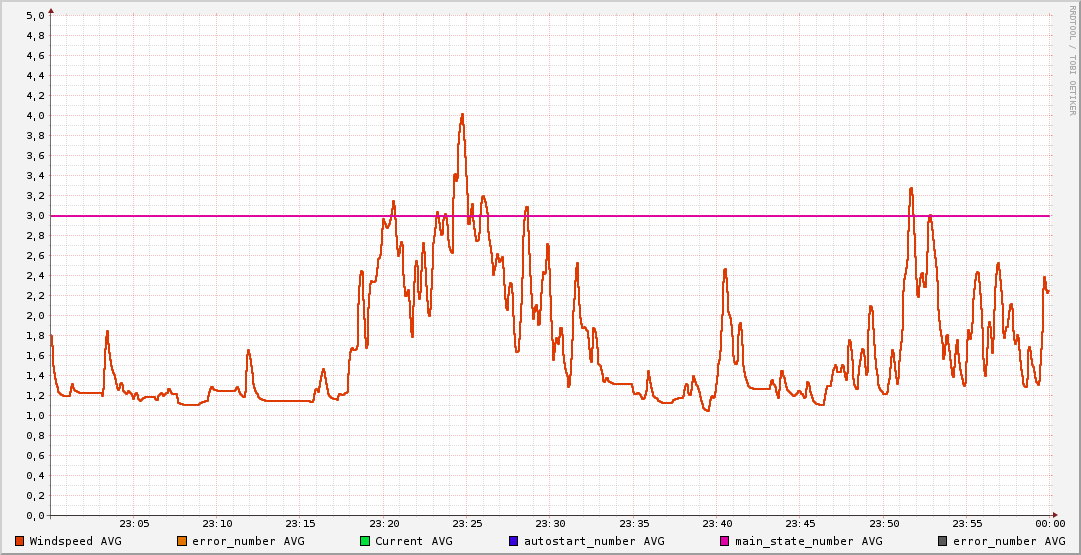Click the 23:25 time axis label
The width and height of the screenshot is (1081, 555).
click(467, 523)
